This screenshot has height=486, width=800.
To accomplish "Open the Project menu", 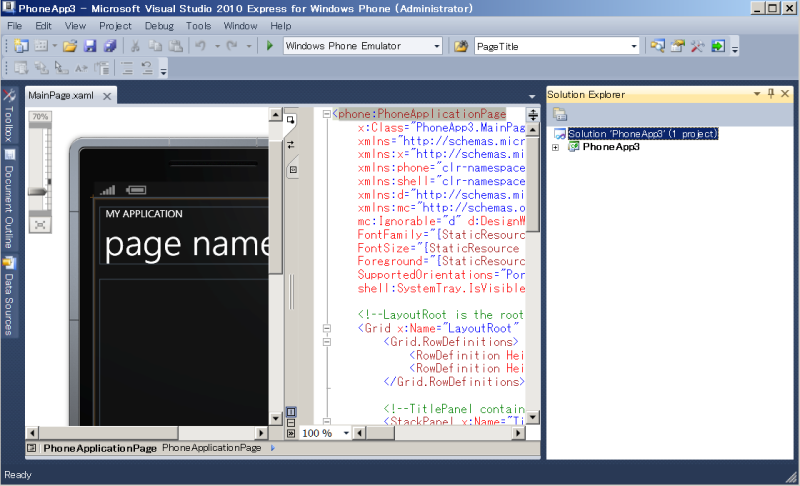I will [115, 26].
